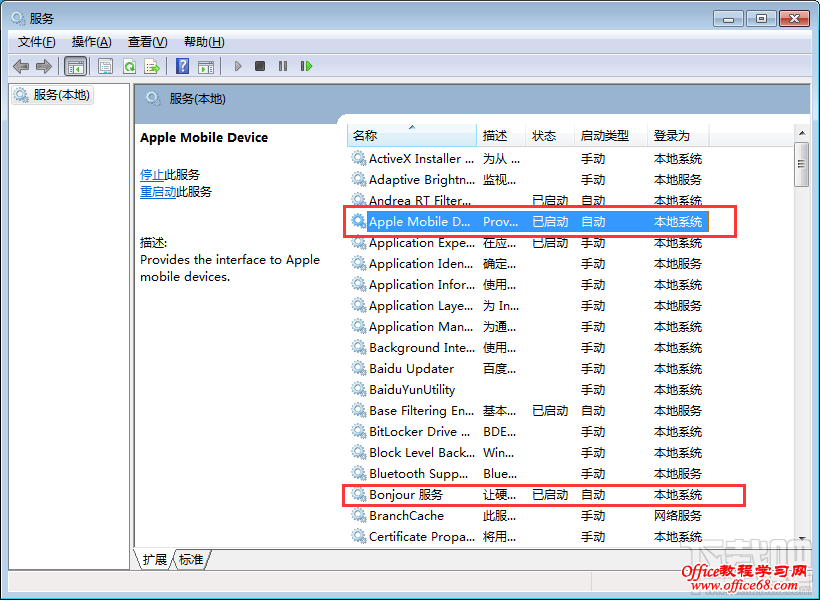Click the Export List toolbar icon
Viewport: 820px width, 600px height.
click(152, 66)
